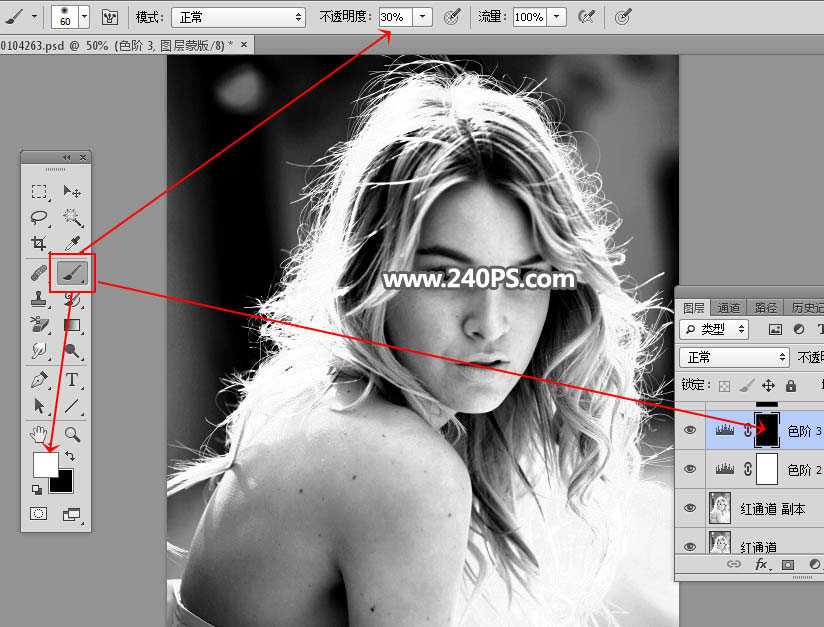
Task: Switch to the 路径 tab
Action: [766, 308]
